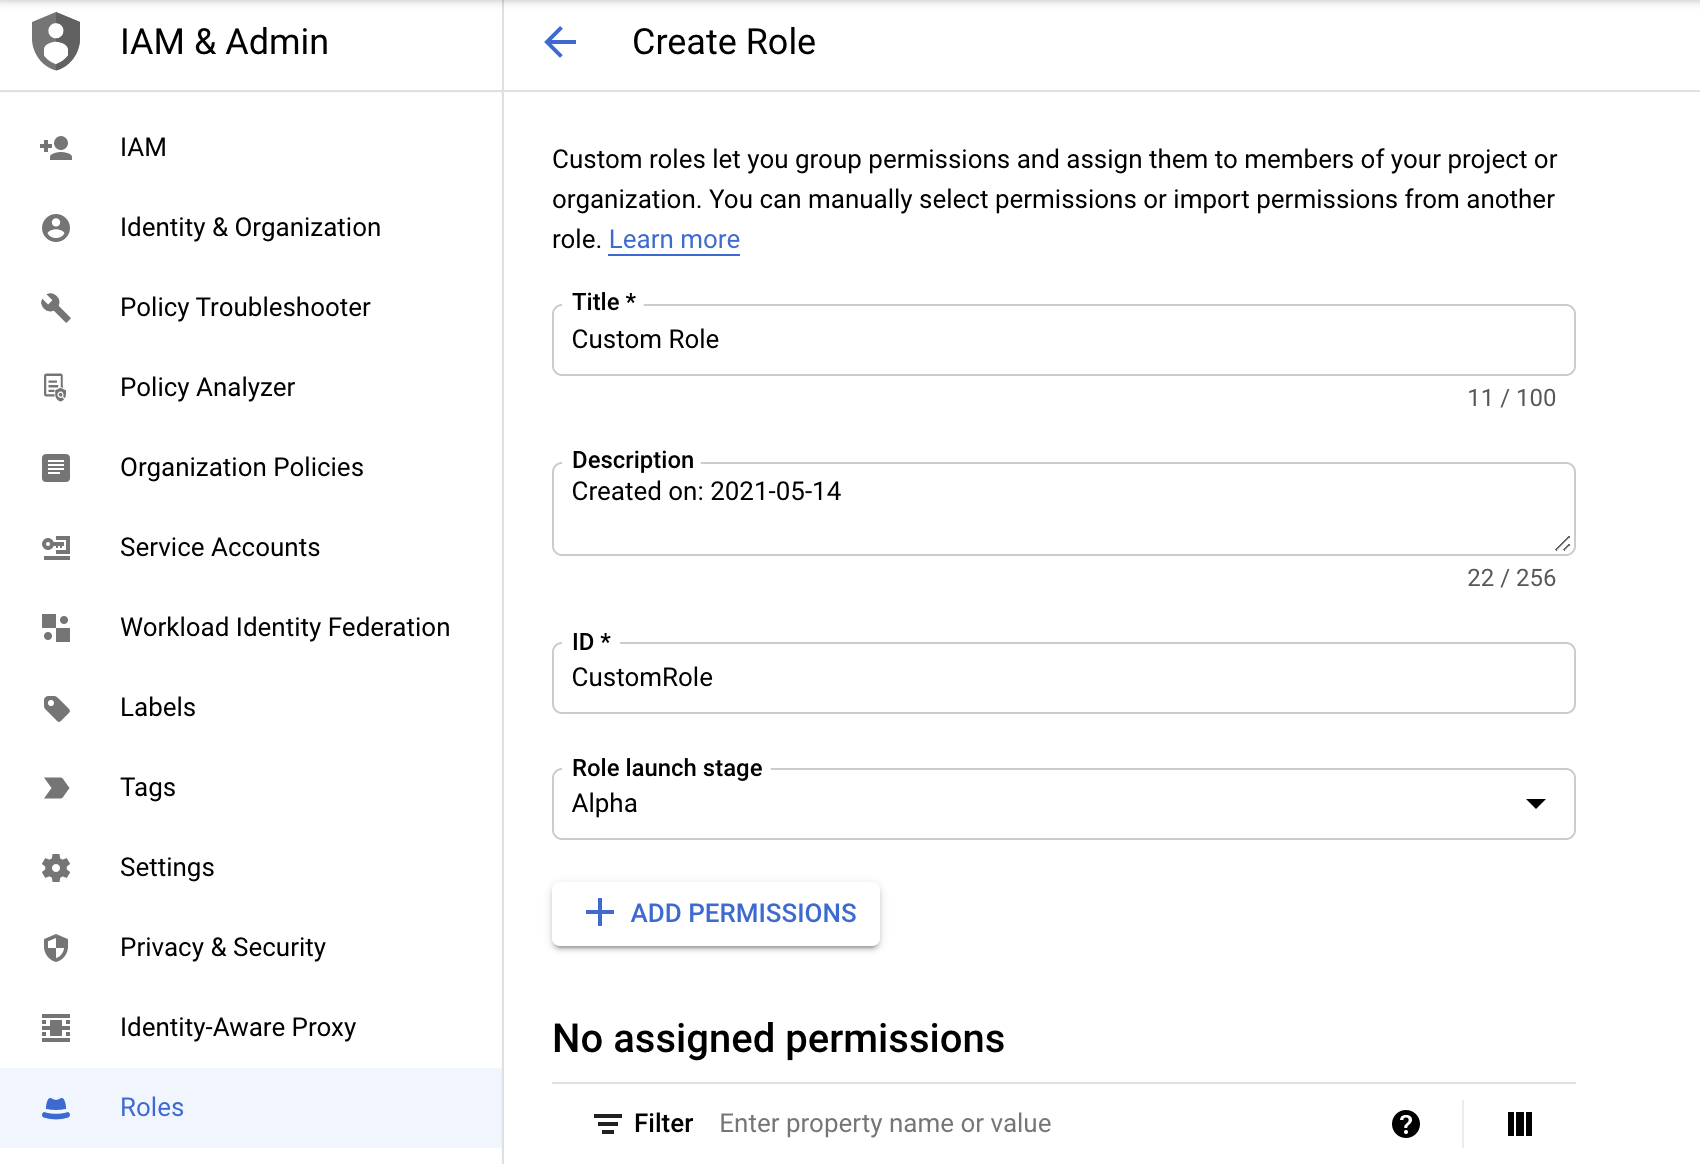Viewport: 1700px width, 1164px height.
Task: Grab the Description field resize handle
Action: click(1563, 543)
